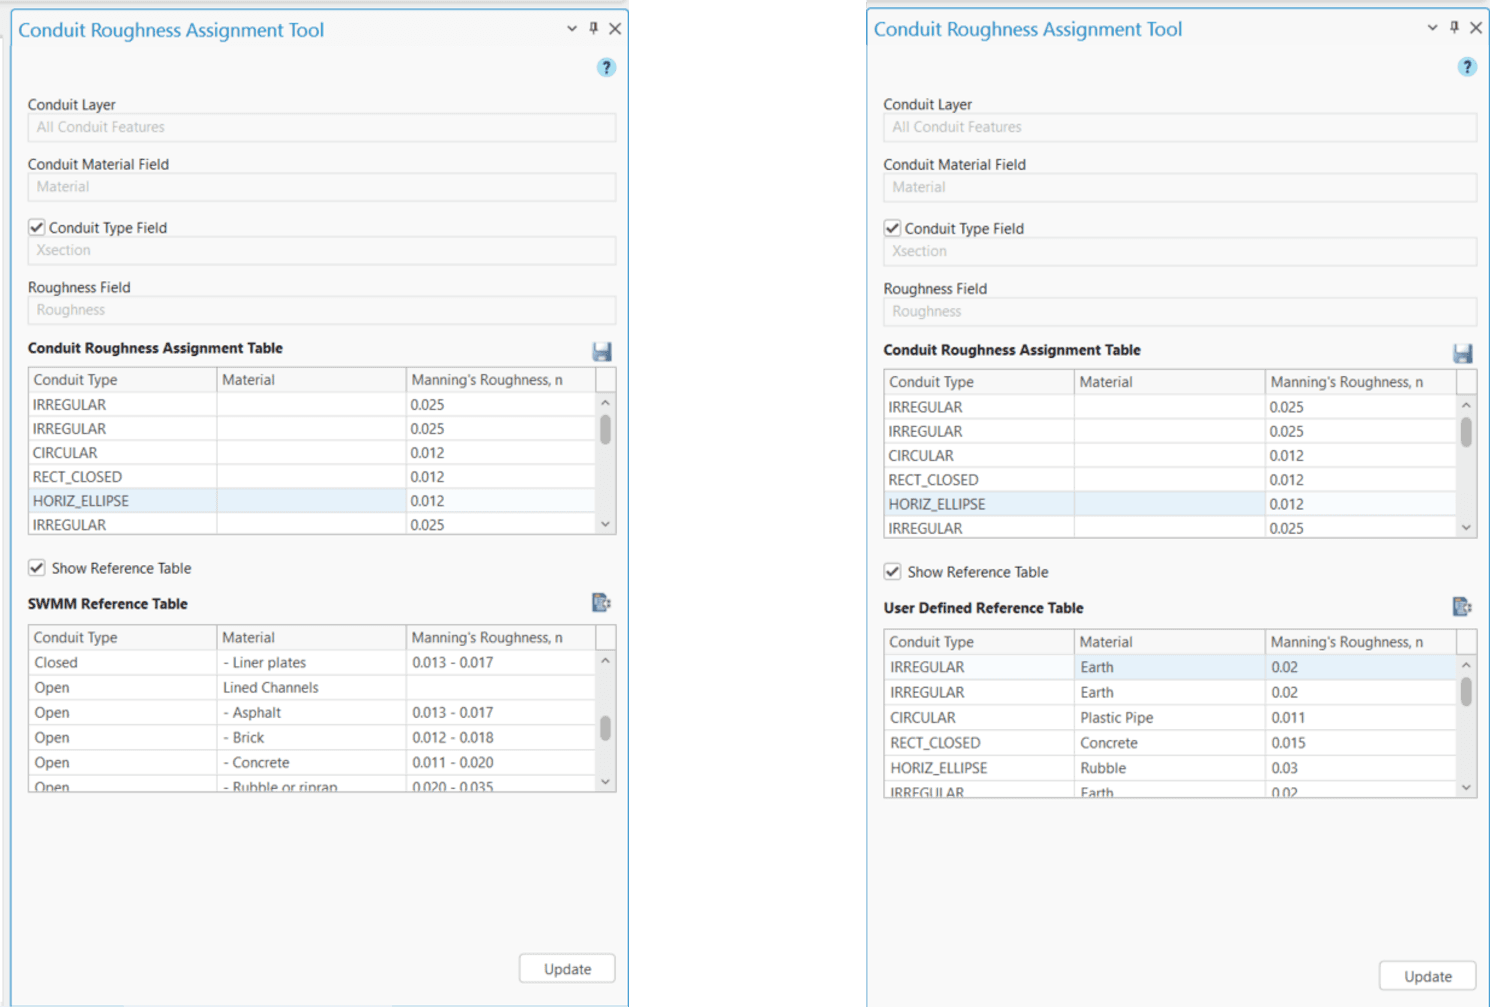The image size is (1490, 1007).
Task: Click the down arrow of the assignment table scrollbar
Action: (604, 523)
